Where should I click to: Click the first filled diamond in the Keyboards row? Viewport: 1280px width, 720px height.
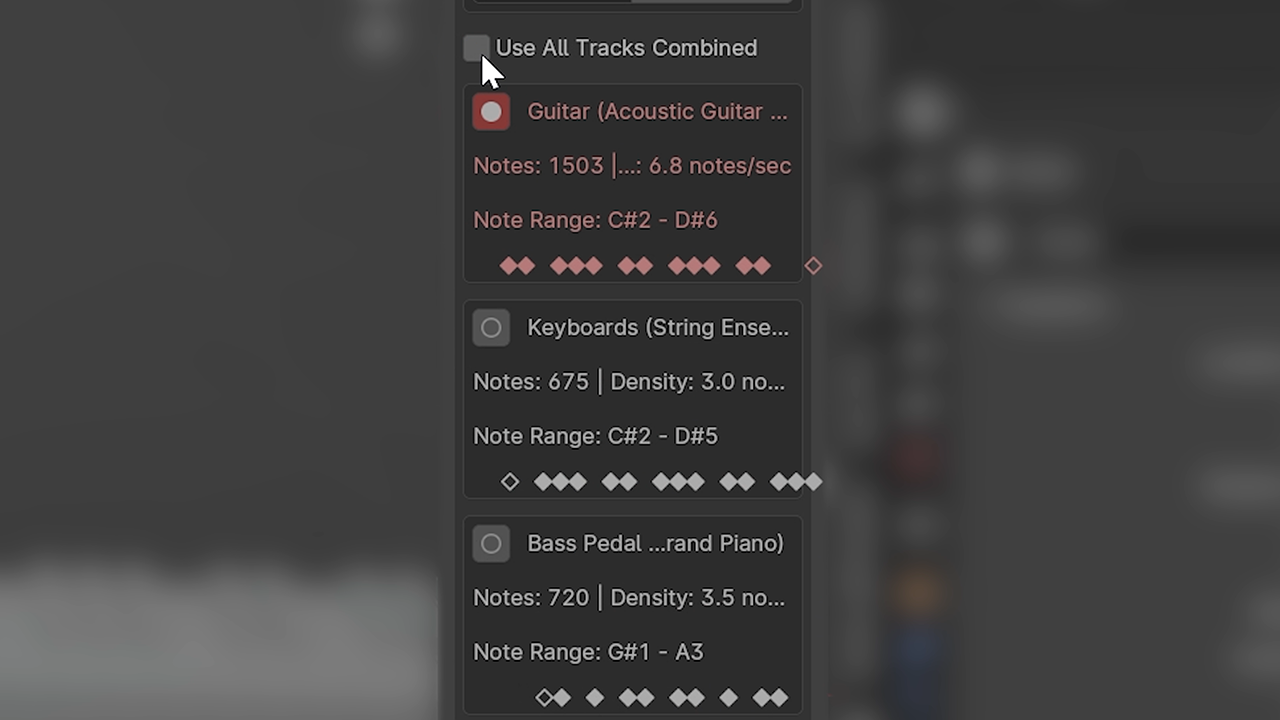coord(544,482)
